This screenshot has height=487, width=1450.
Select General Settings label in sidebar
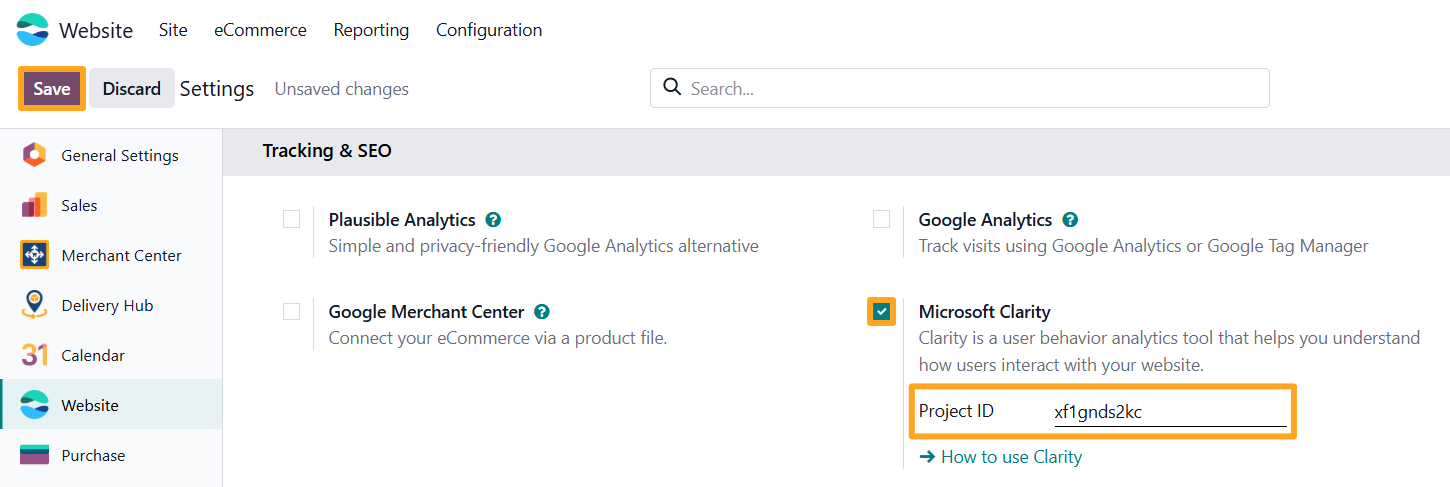click(x=120, y=155)
